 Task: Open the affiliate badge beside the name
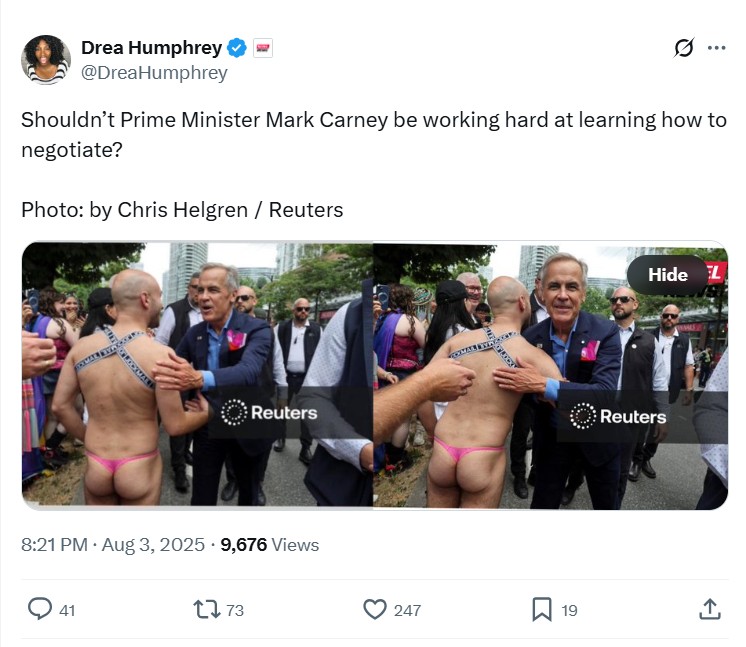(x=263, y=48)
